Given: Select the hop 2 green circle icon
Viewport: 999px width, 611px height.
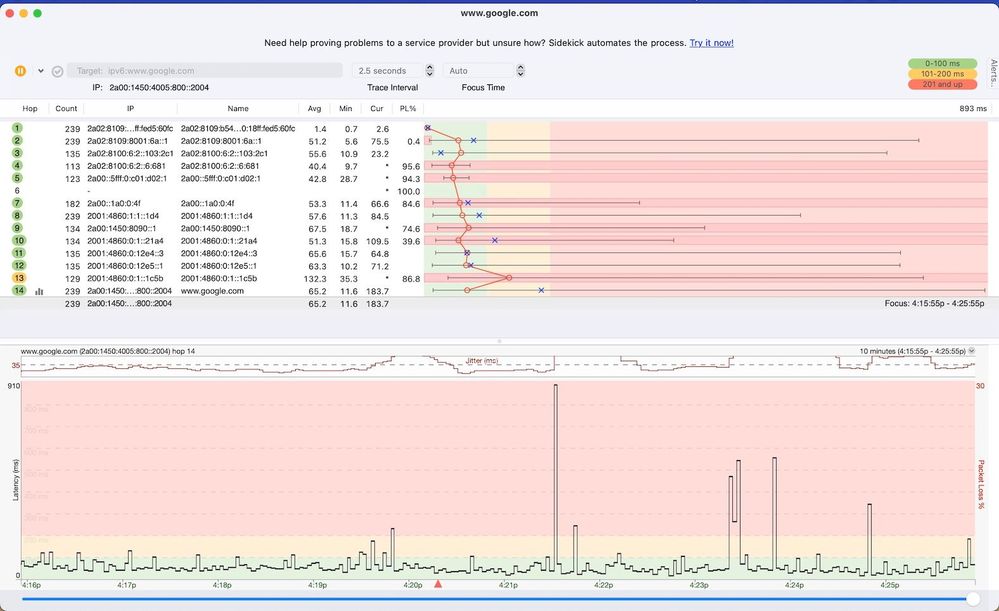Looking at the screenshot, I should tap(17, 140).
